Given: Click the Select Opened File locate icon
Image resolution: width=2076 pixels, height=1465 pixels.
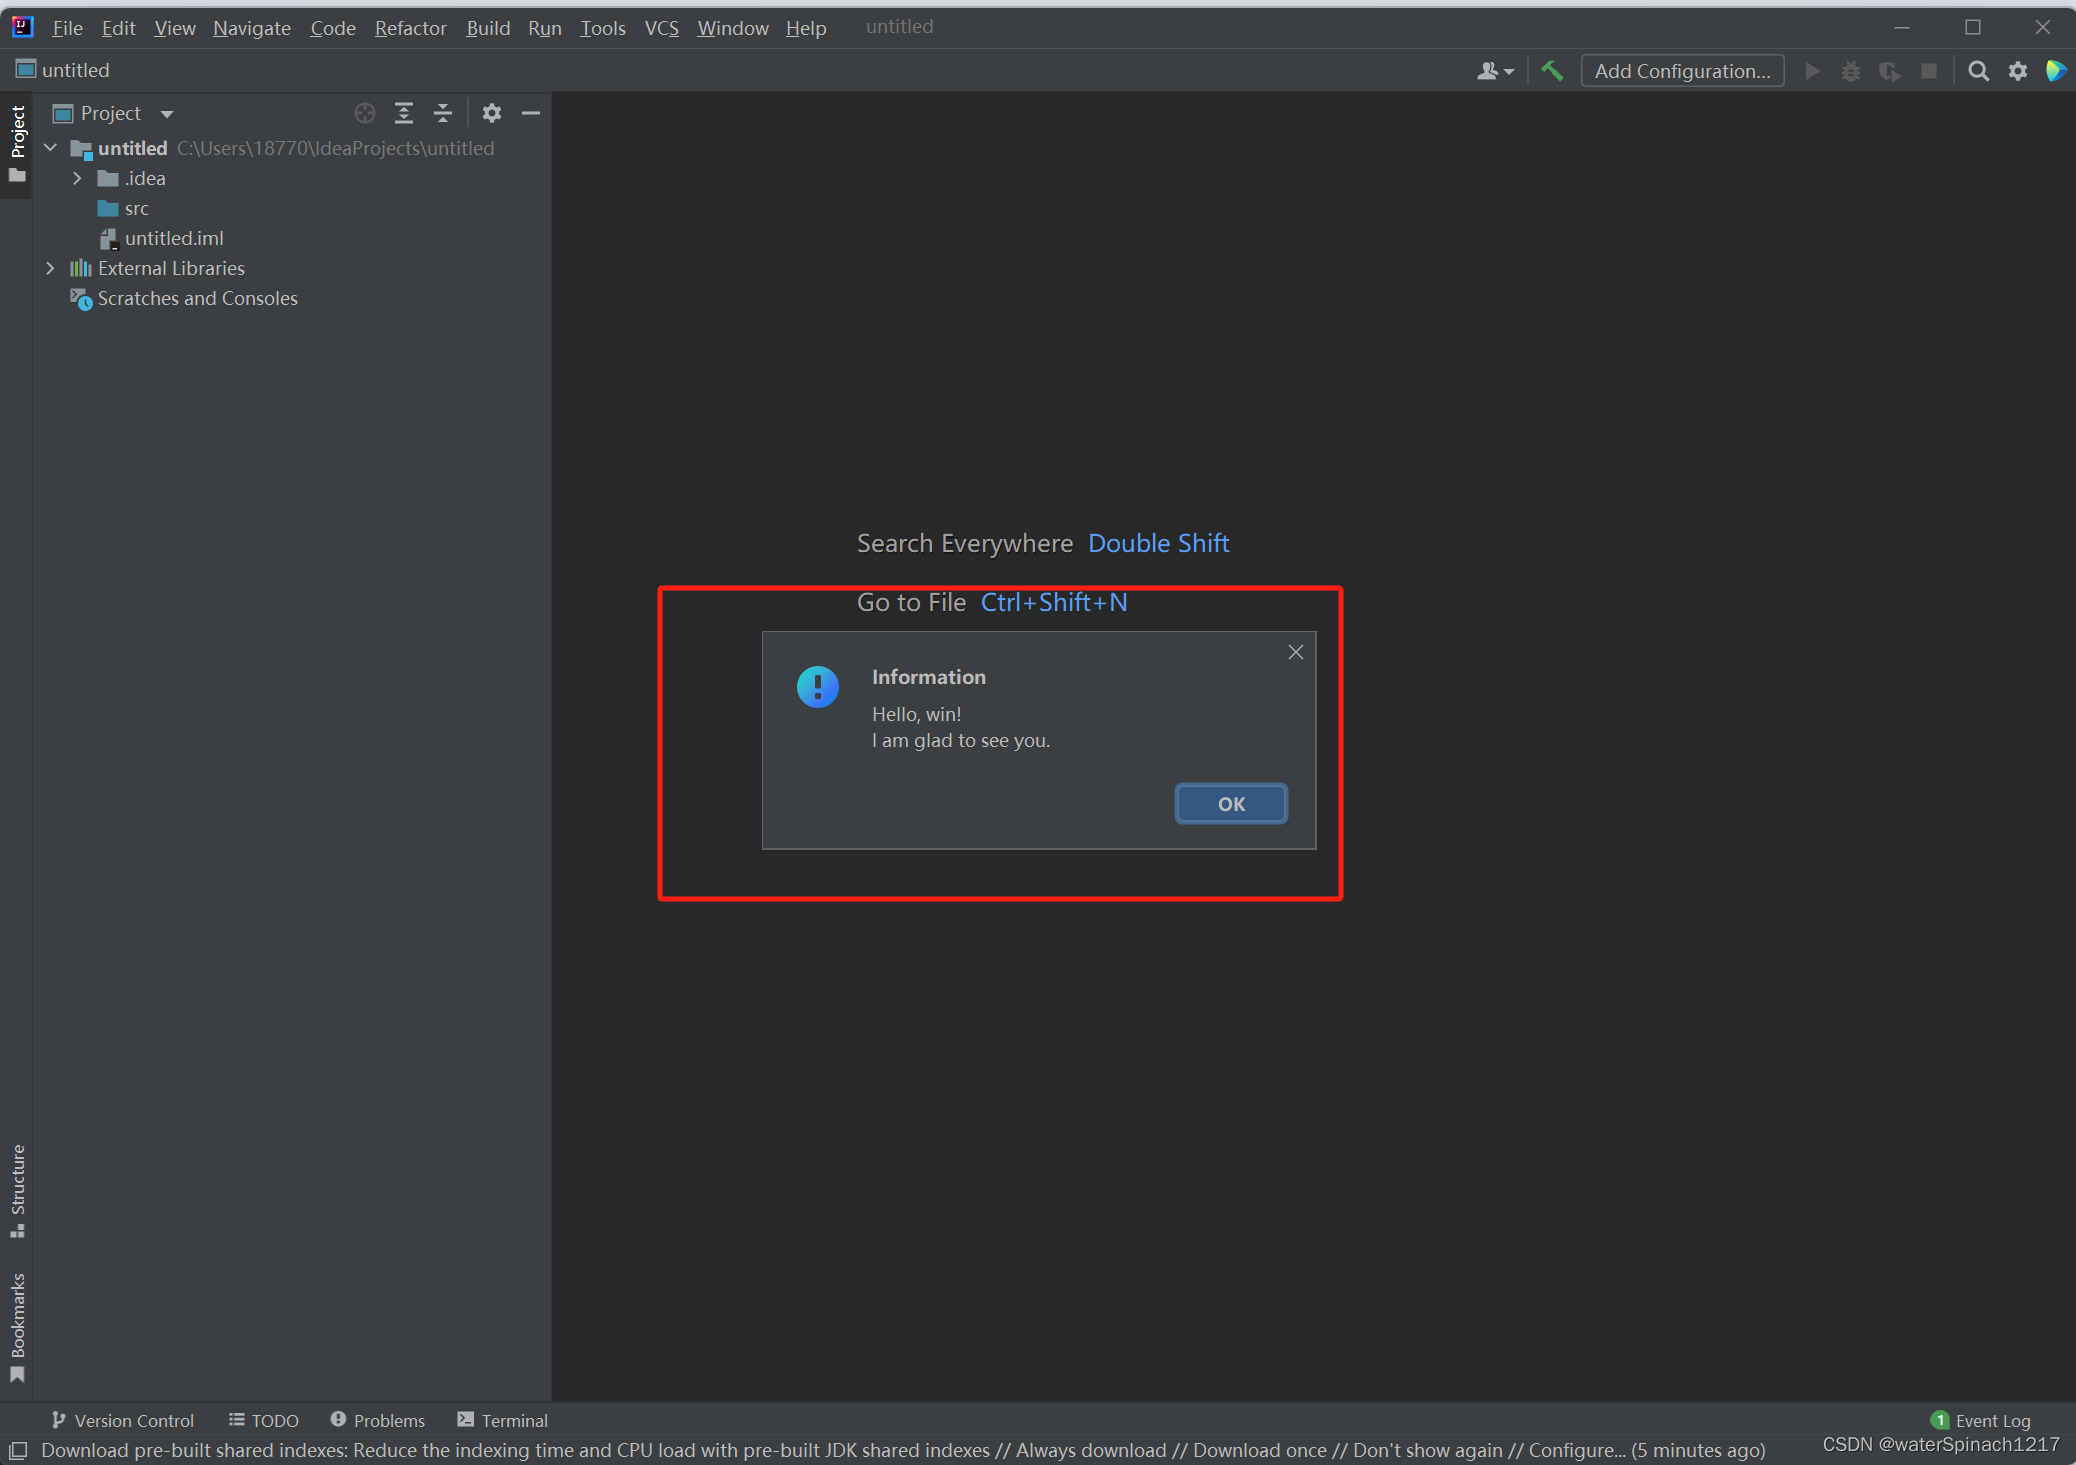Looking at the screenshot, I should pyautogui.click(x=365, y=113).
